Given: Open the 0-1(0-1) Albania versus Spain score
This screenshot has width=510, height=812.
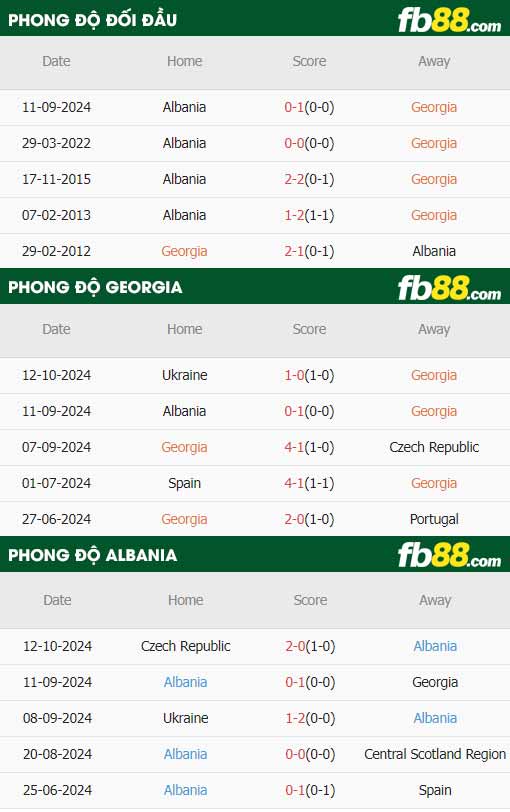Looking at the screenshot, I should 310,790.
